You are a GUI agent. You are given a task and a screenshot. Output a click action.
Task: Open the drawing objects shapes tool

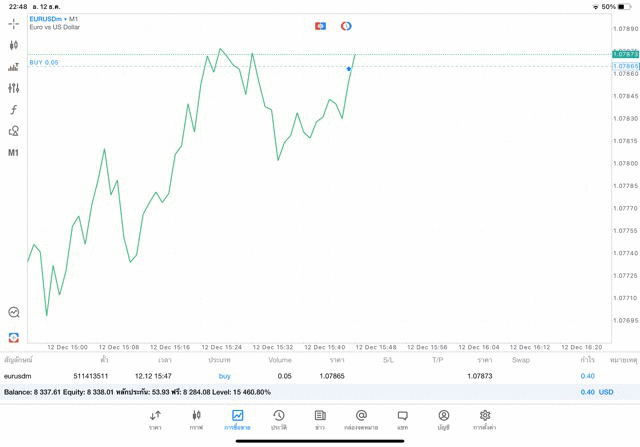tap(13, 131)
